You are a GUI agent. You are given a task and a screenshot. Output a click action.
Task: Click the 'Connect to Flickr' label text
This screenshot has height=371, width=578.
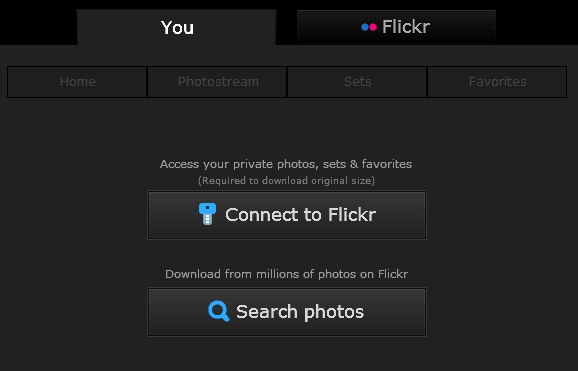click(301, 215)
